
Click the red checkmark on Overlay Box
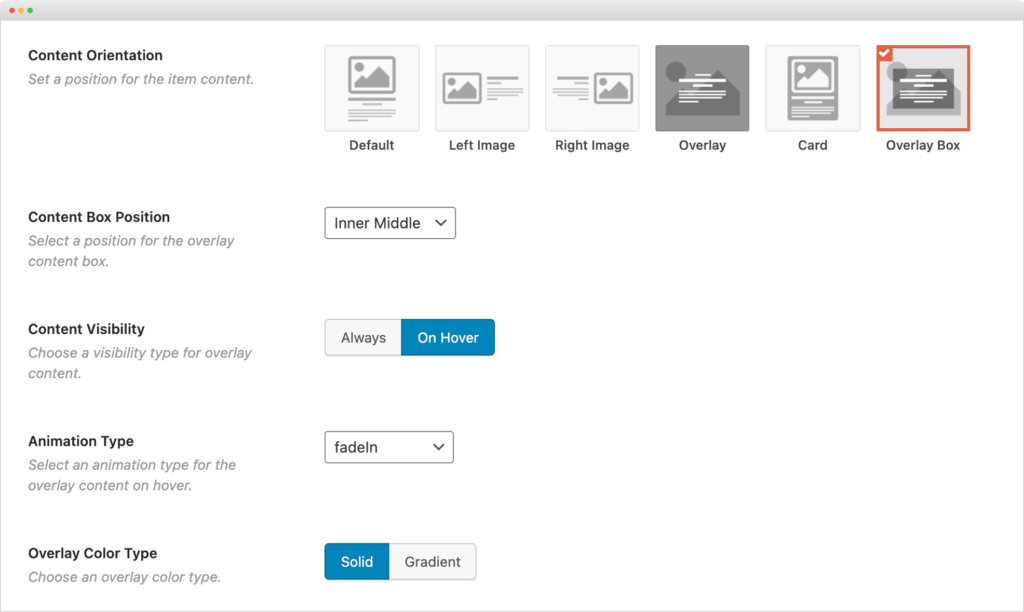pos(884,54)
